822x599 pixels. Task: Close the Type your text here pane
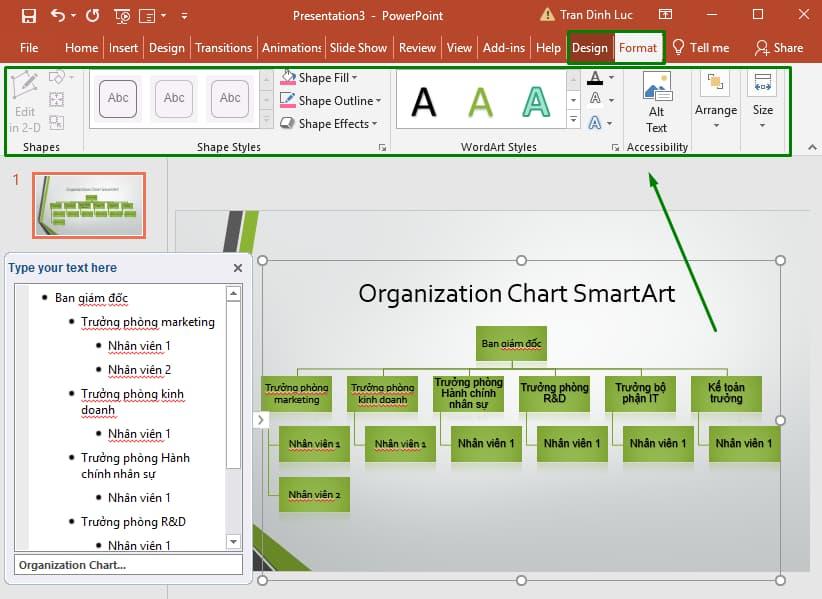coord(237,267)
